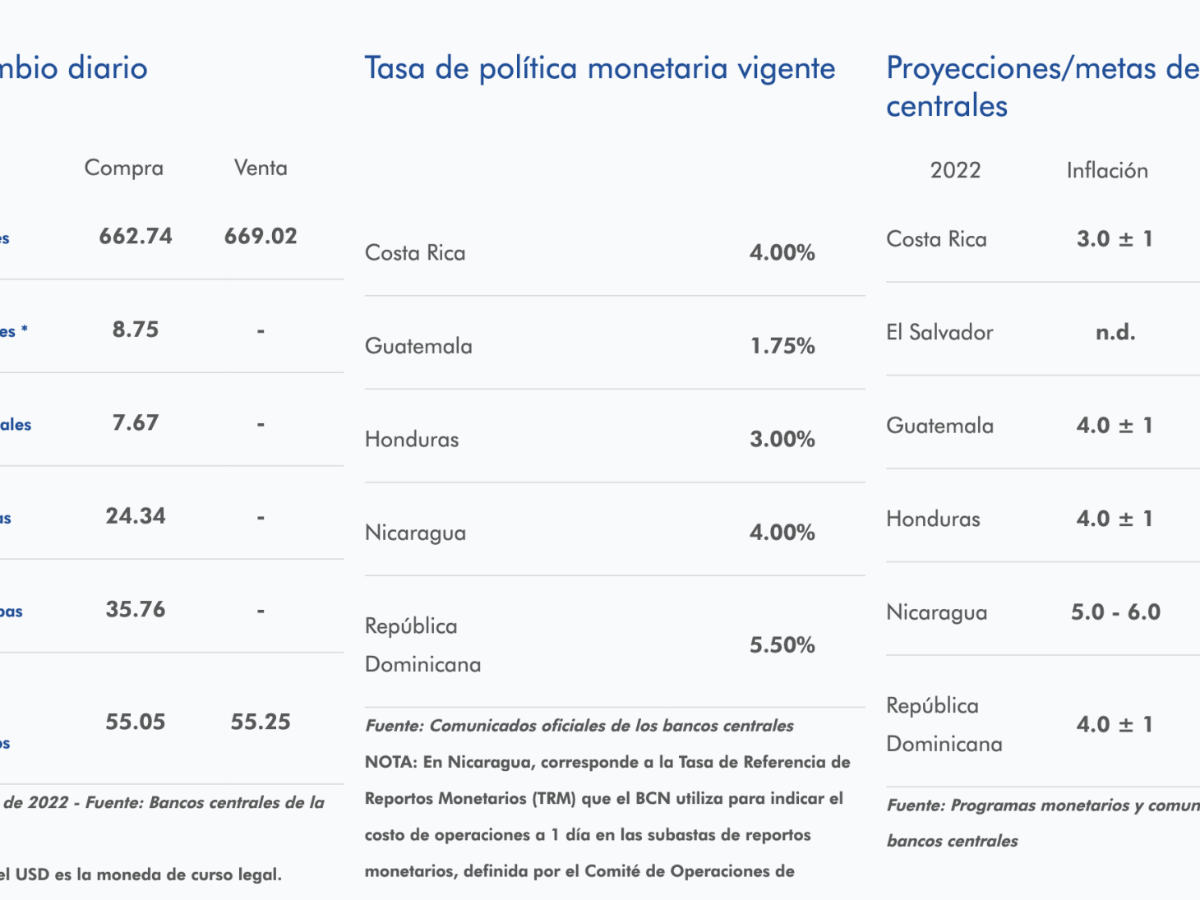
Task: Click the 'Venta' column header
Action: click(260, 168)
